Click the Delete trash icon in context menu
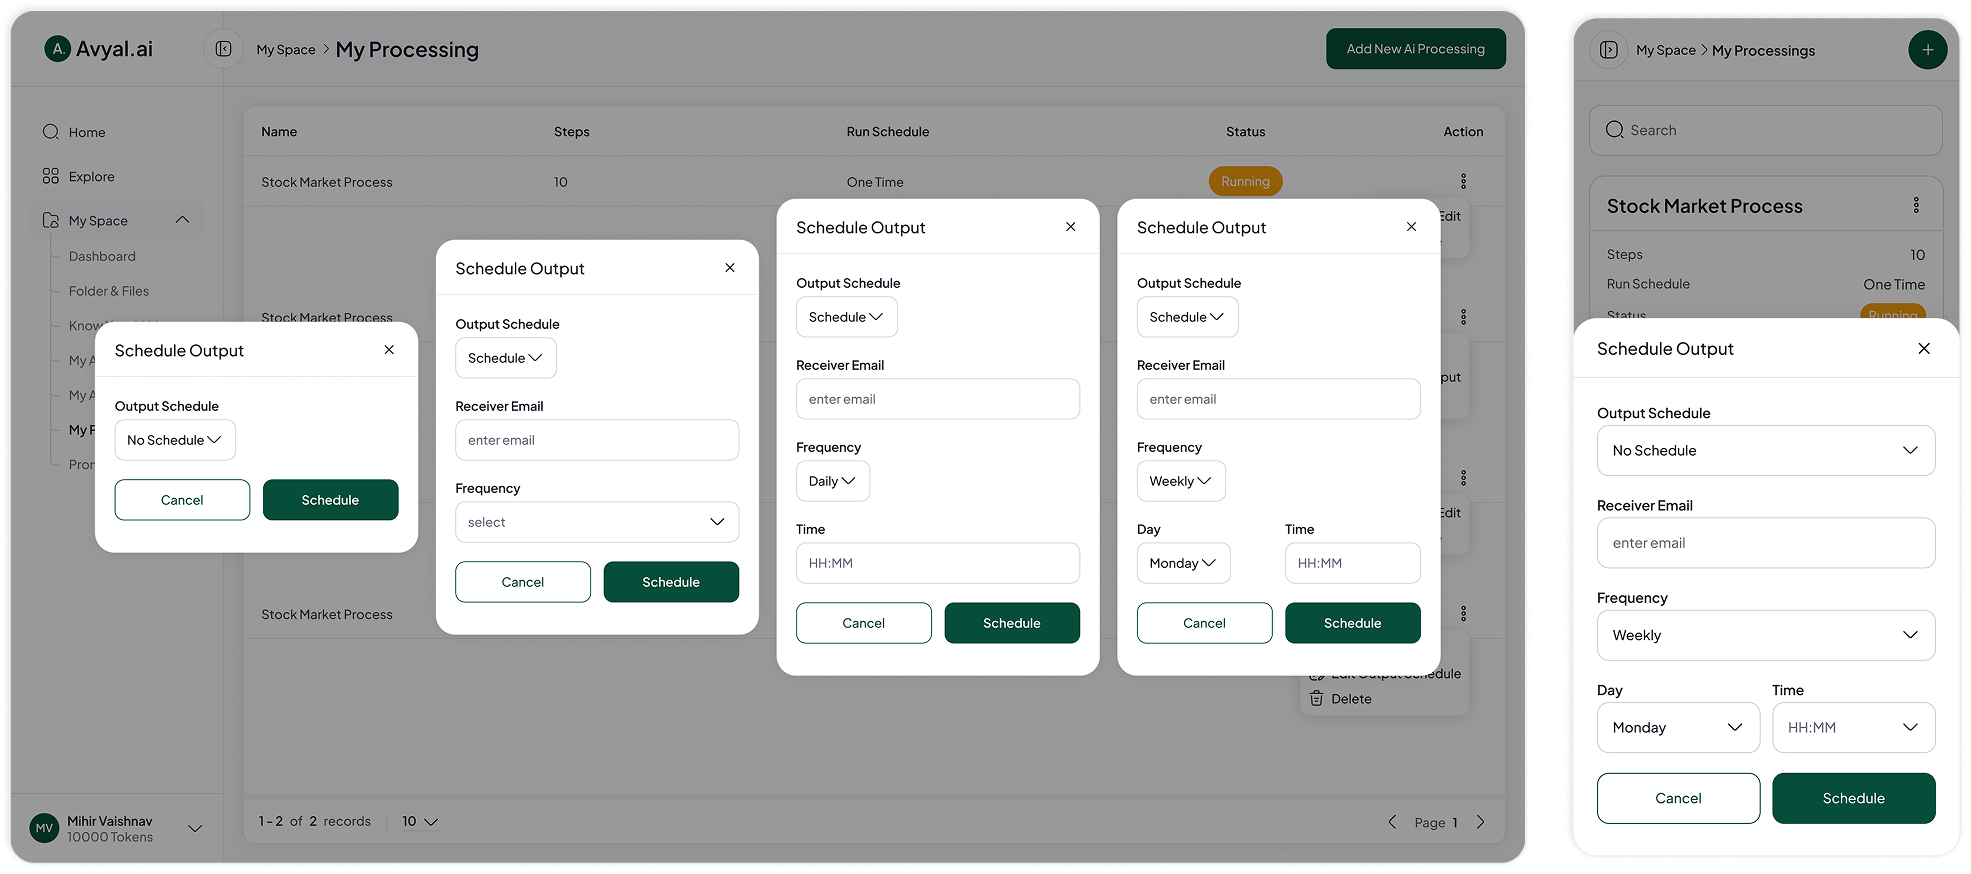This screenshot has width=1971, height=874. (1317, 699)
